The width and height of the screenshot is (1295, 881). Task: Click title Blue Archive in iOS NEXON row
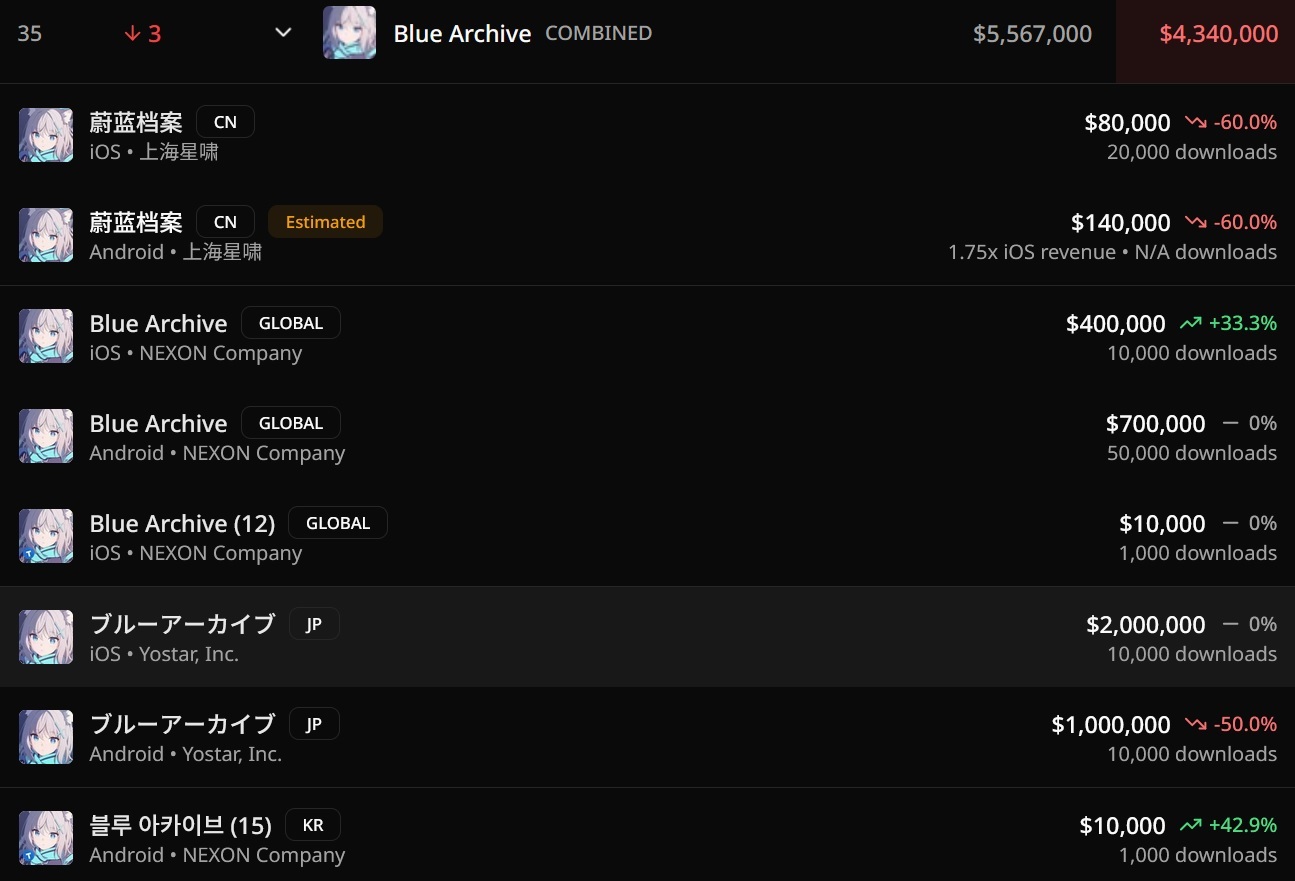[x=158, y=323]
